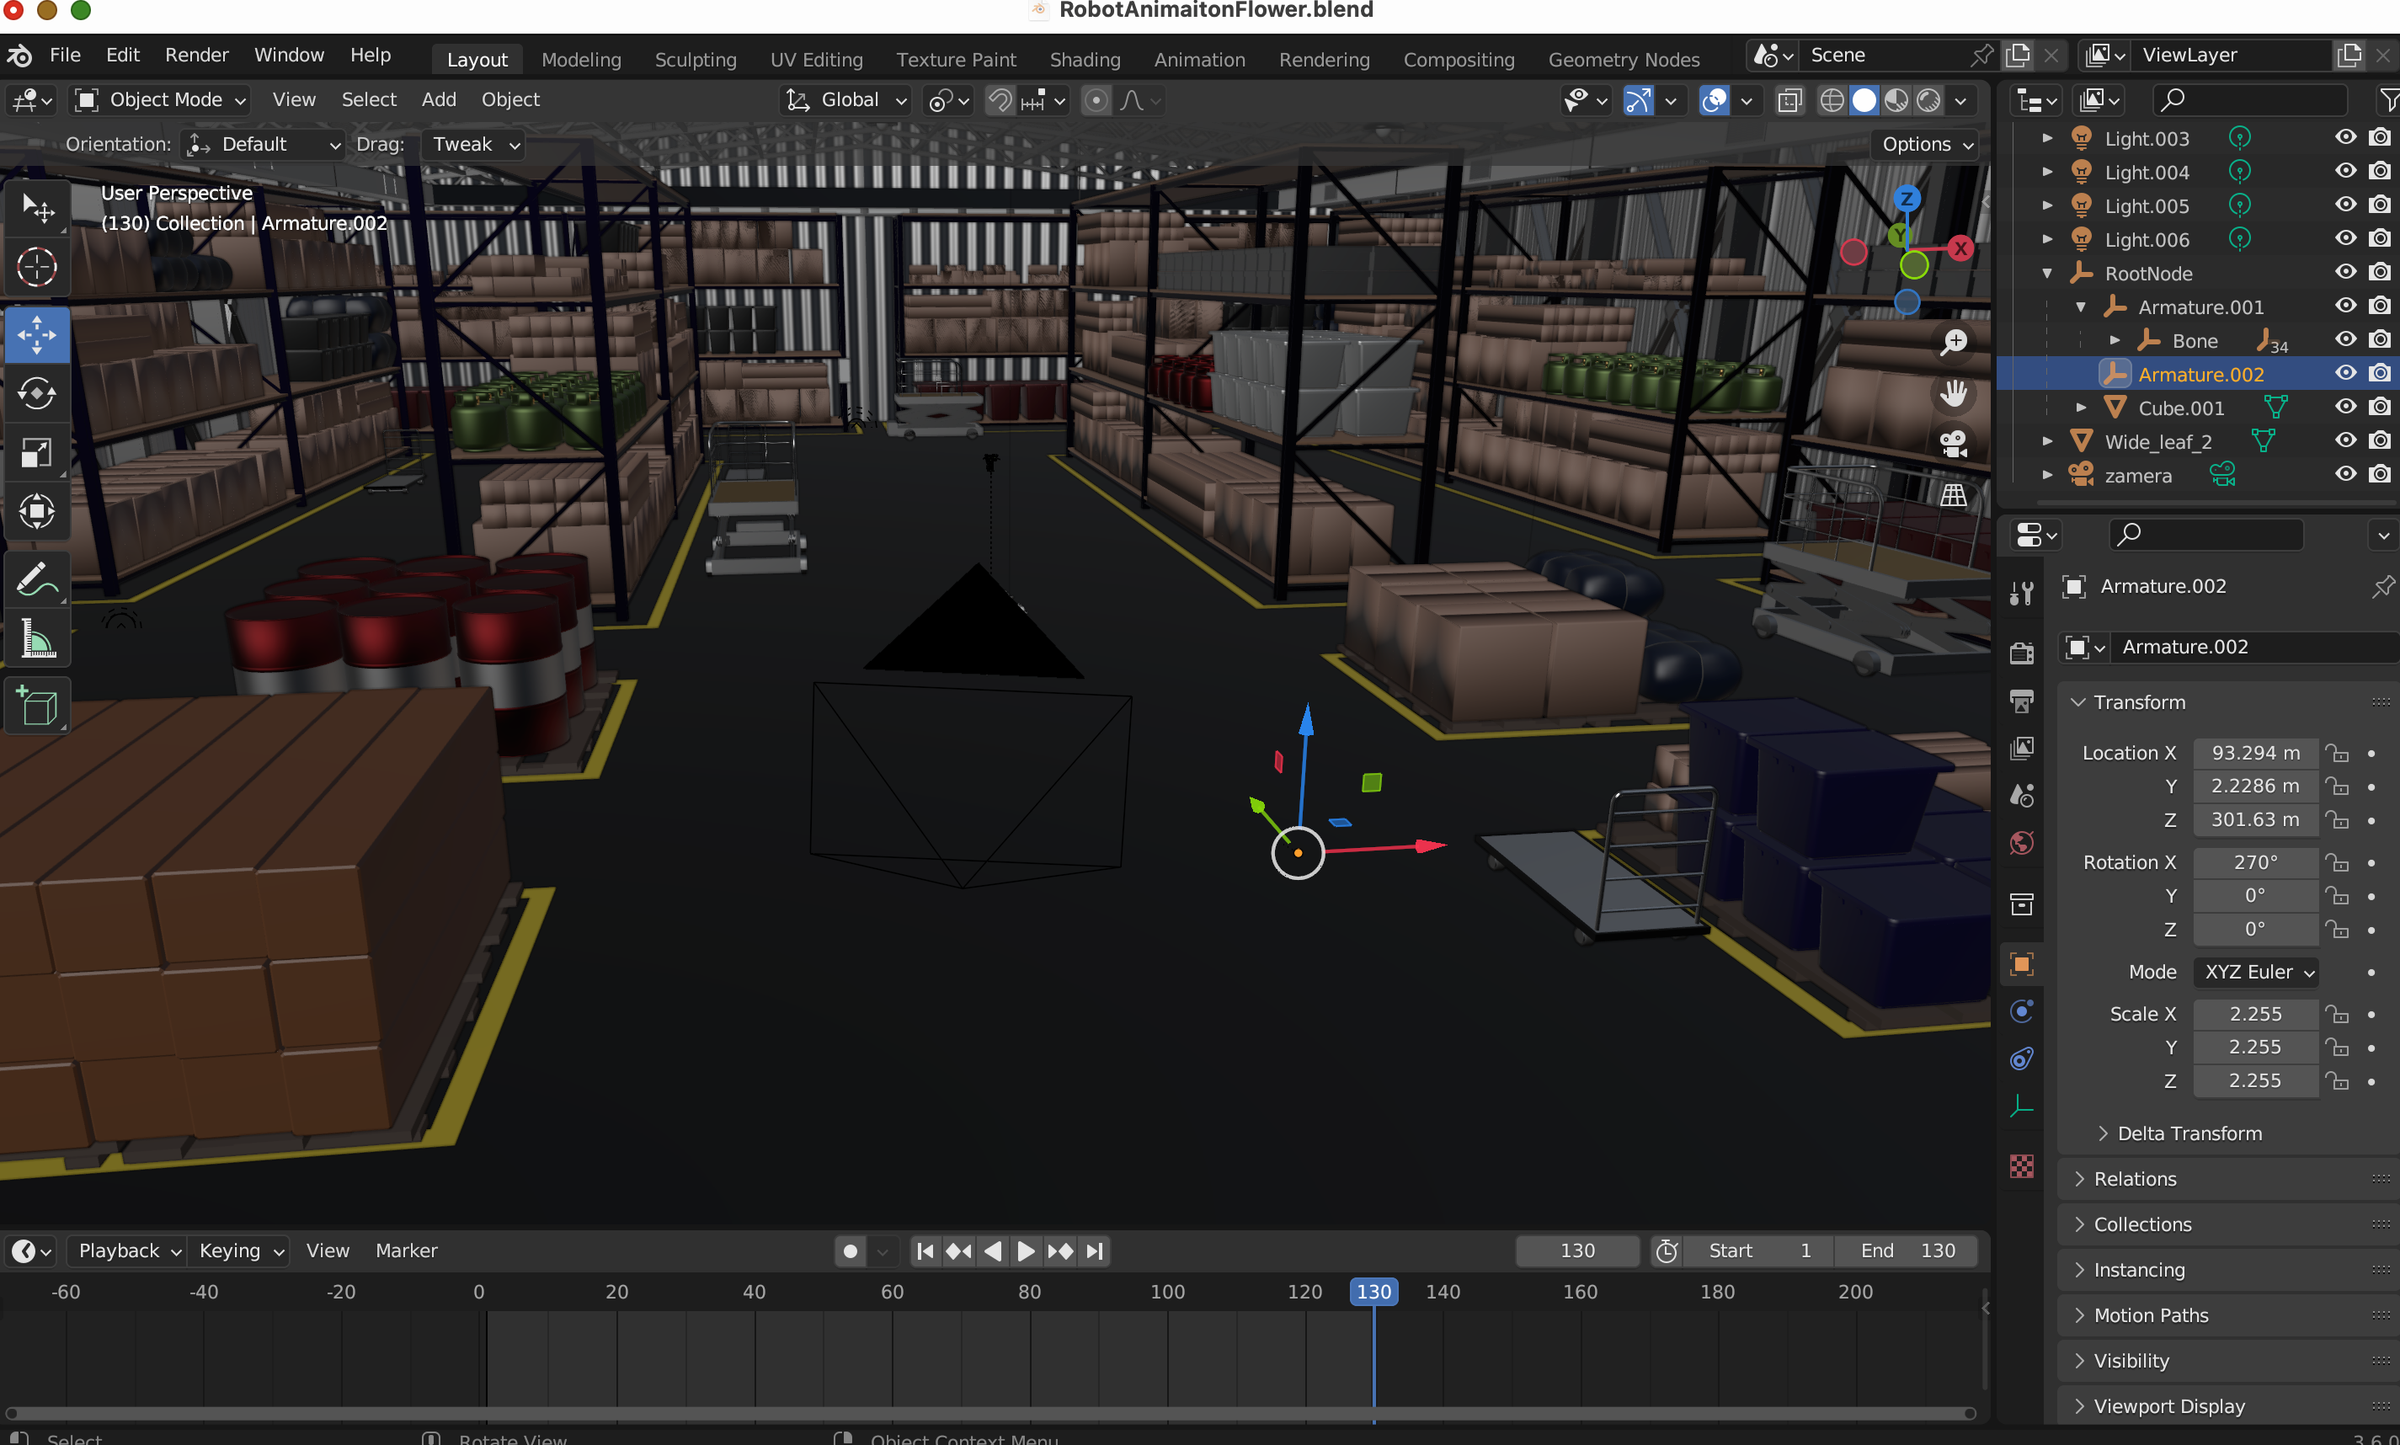Click the Location X value field
Screen dimensions: 2400x1445
[2254, 753]
